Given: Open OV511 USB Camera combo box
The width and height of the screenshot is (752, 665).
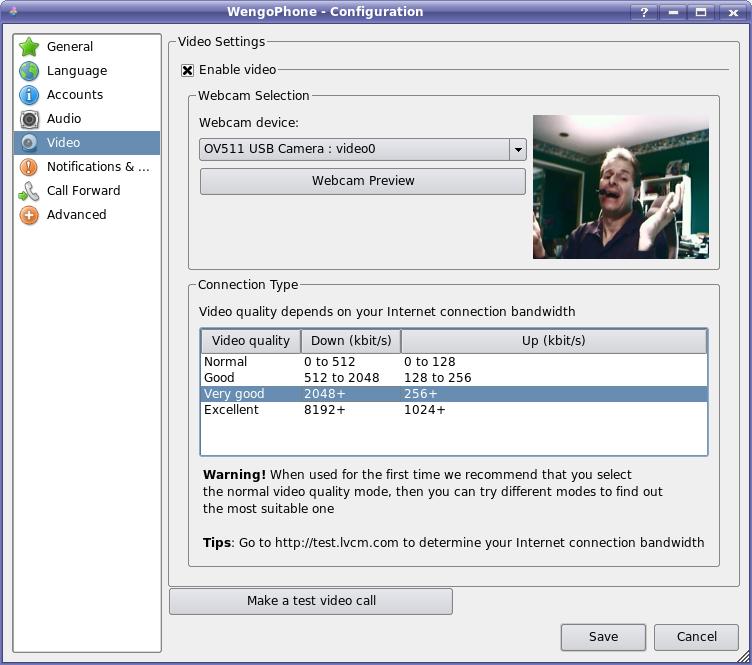Looking at the screenshot, I should (354, 149).
